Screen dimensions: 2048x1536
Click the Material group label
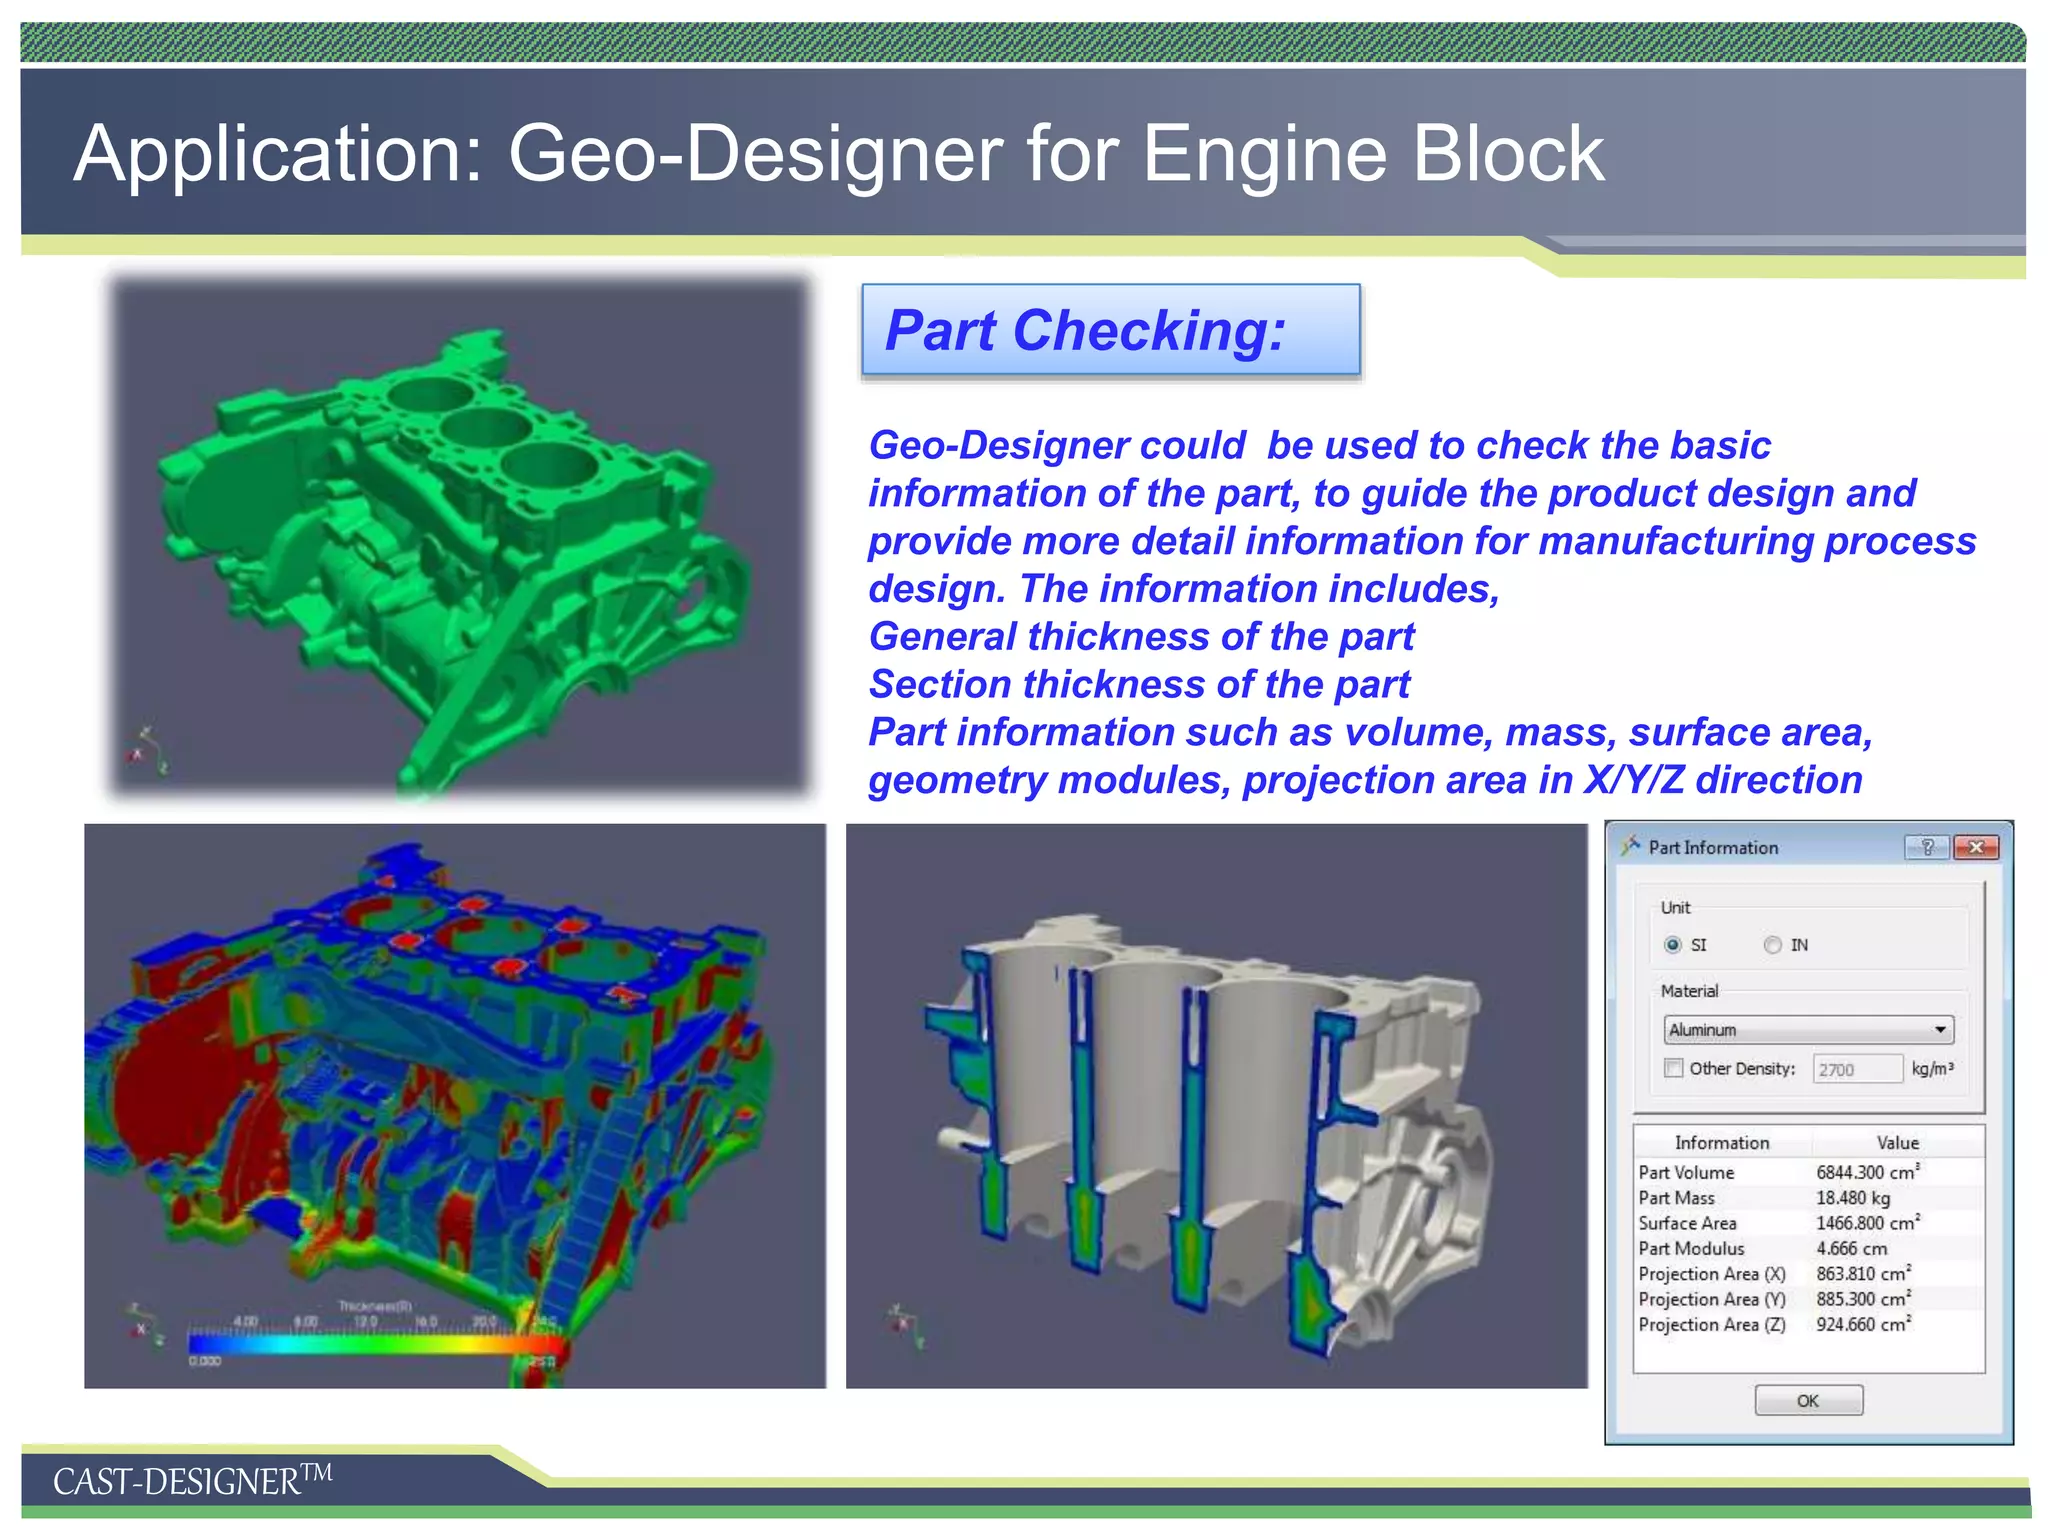point(1689,990)
